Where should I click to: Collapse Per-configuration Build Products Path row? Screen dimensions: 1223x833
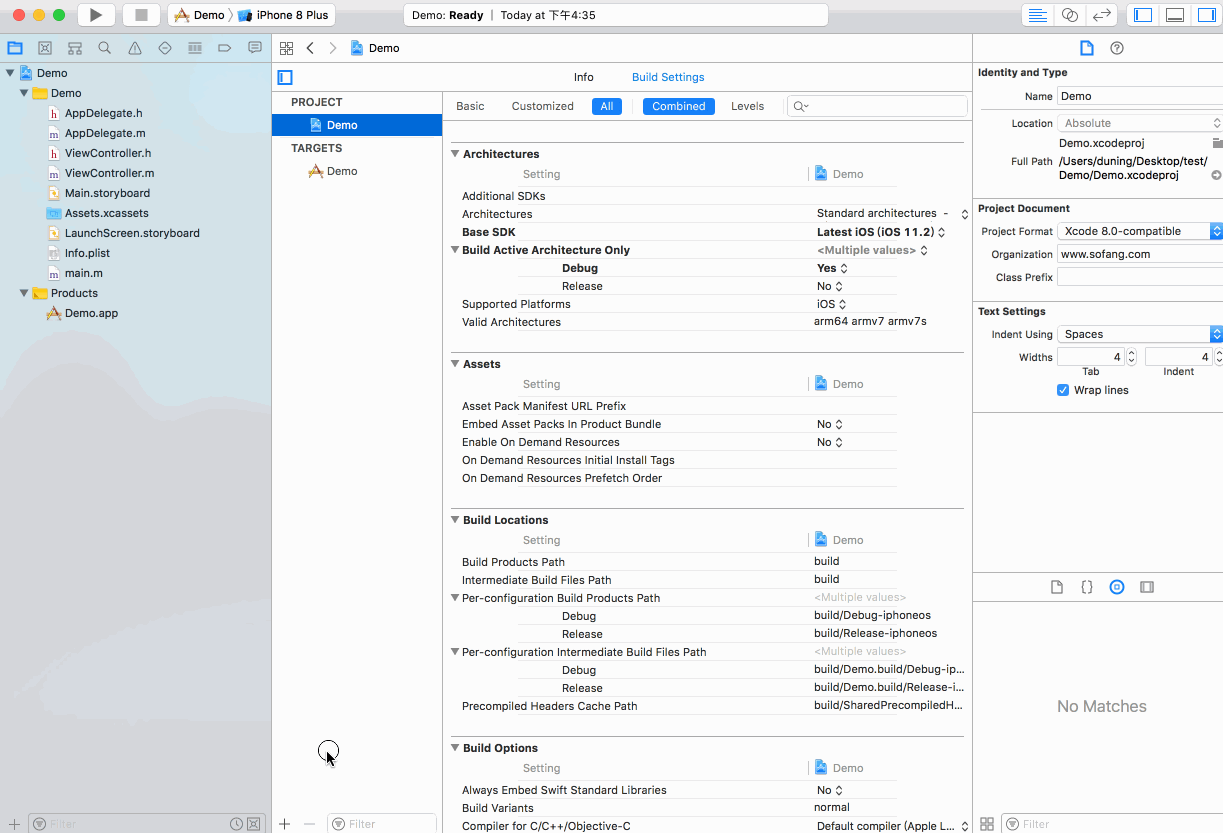pyautogui.click(x=455, y=598)
